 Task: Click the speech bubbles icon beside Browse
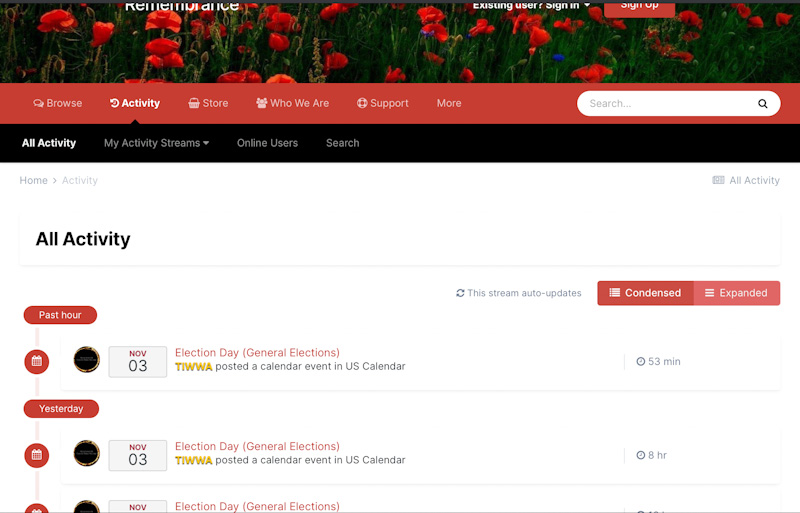(x=38, y=103)
